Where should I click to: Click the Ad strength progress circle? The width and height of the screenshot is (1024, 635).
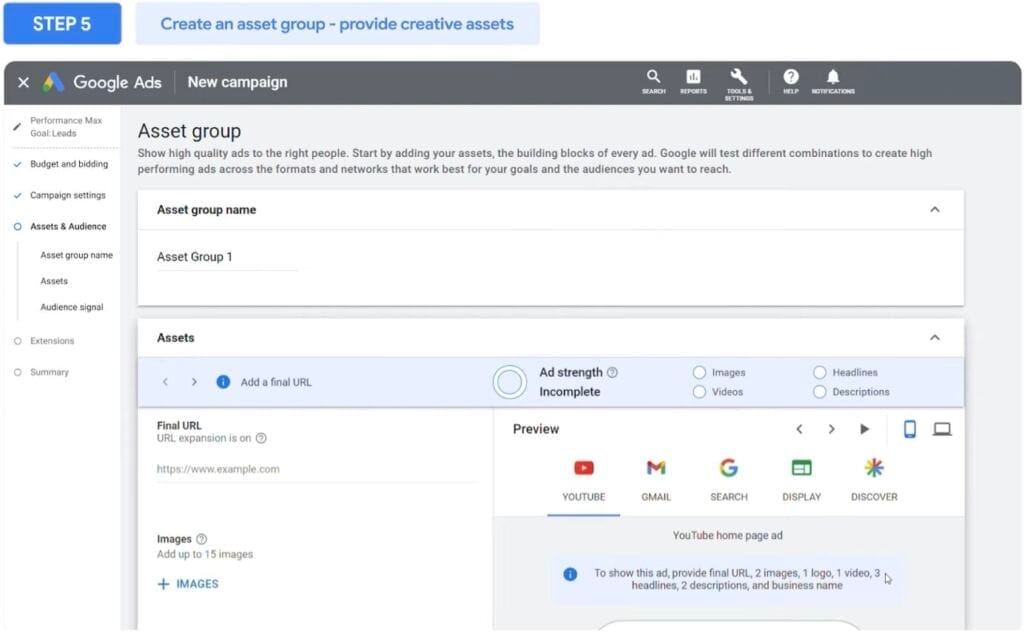tap(509, 382)
